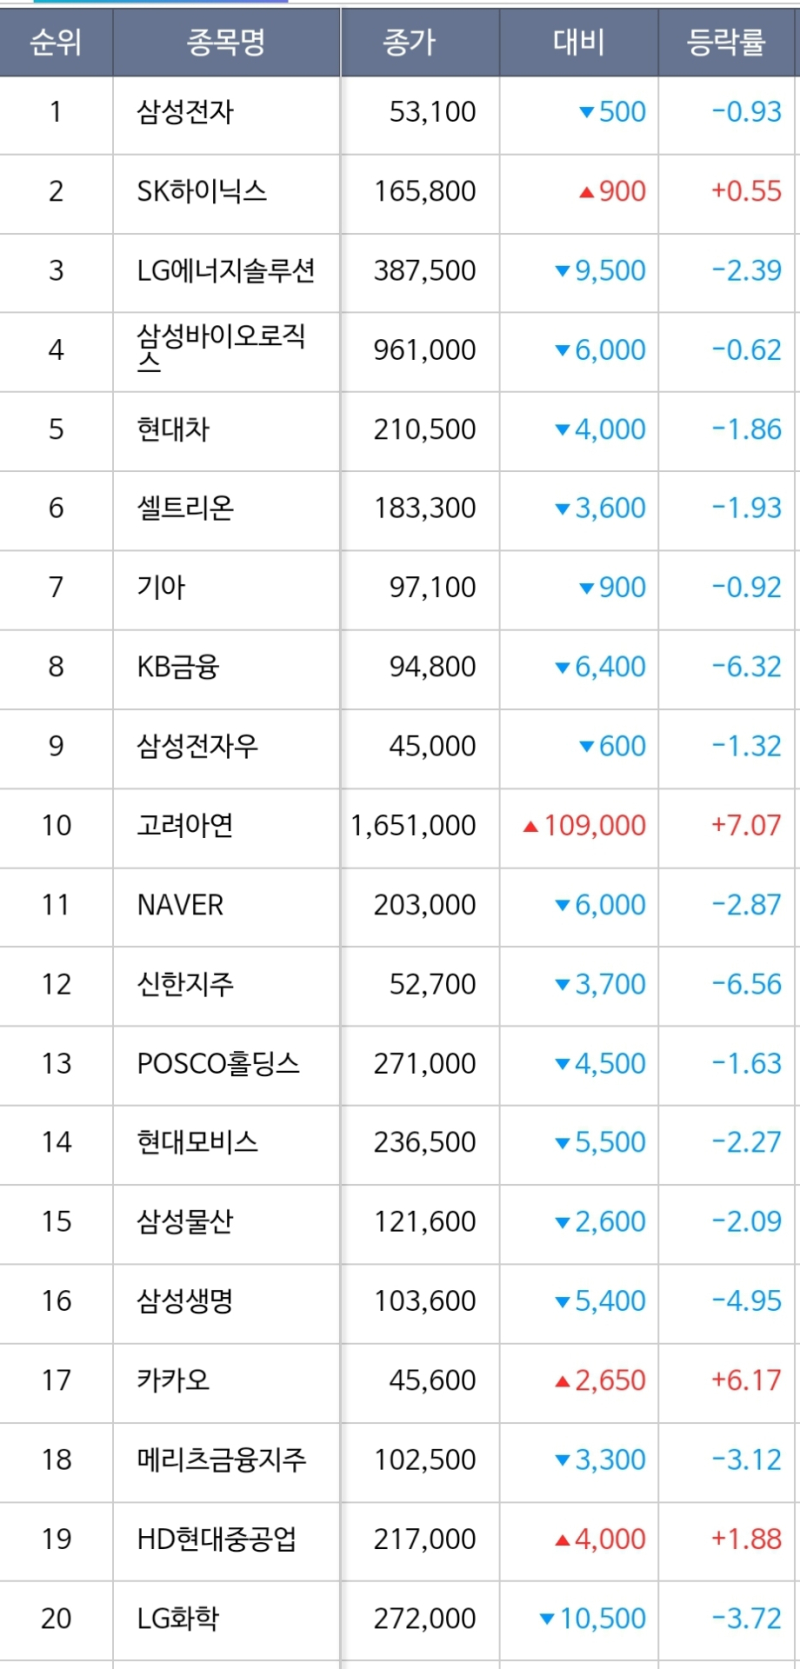Click the blue down arrow in KB금융 row
The width and height of the screenshot is (800, 1669).
click(563, 668)
